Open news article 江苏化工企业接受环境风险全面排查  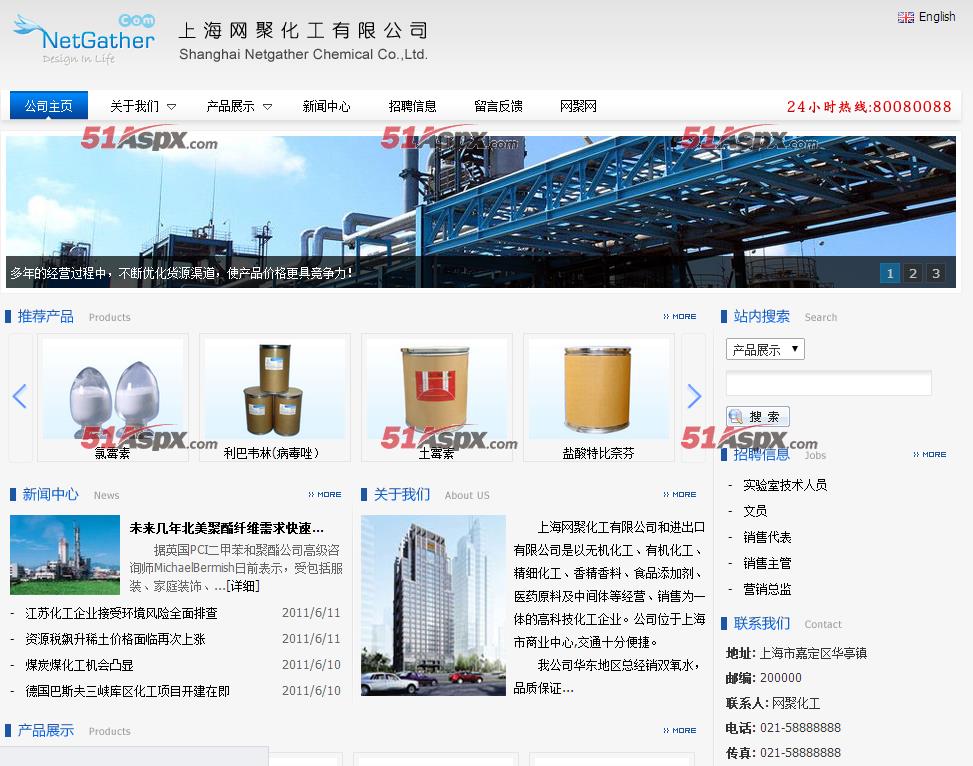[121, 613]
